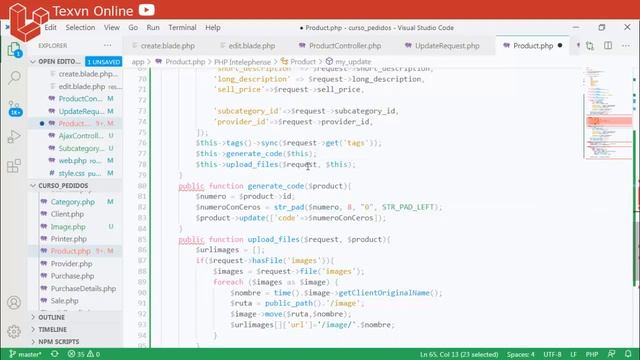This screenshot has width=640, height=360.
Task: Click app breadcrumb segment
Action: click(138, 62)
